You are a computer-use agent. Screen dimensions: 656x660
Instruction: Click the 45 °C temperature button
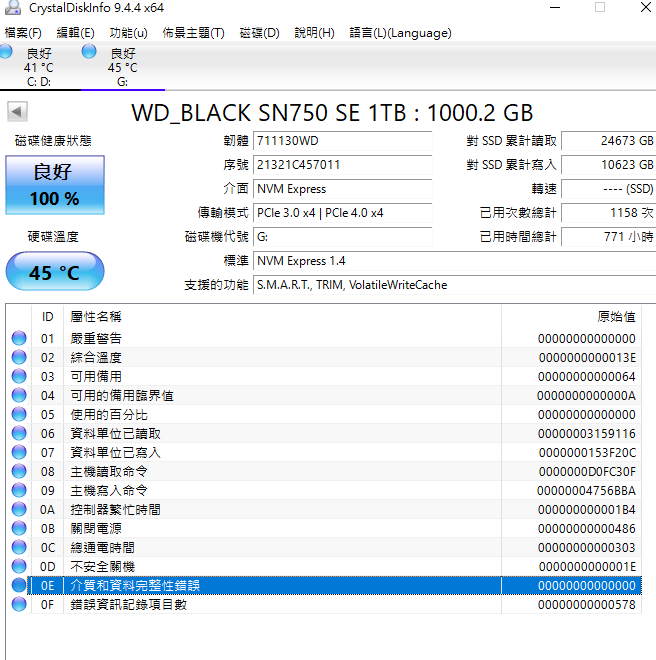click(x=54, y=272)
